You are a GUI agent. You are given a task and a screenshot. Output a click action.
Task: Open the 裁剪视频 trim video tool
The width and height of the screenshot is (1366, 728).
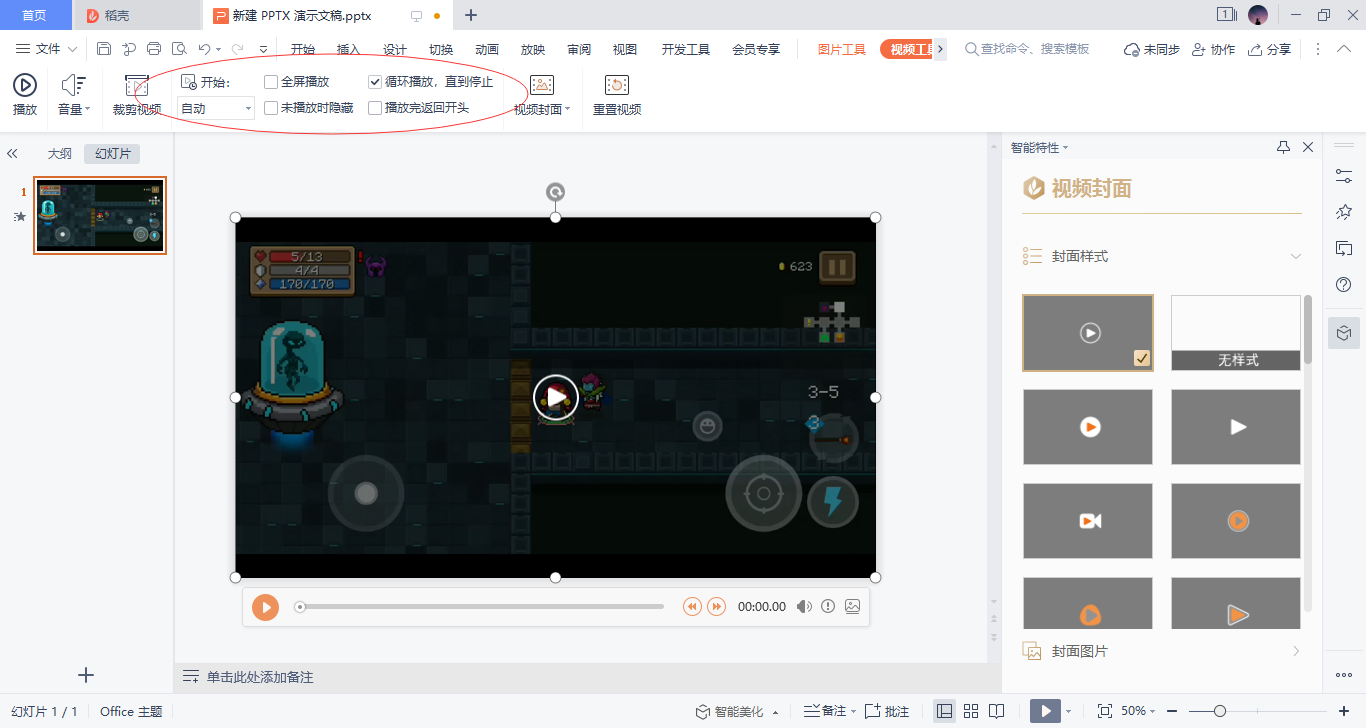click(137, 95)
